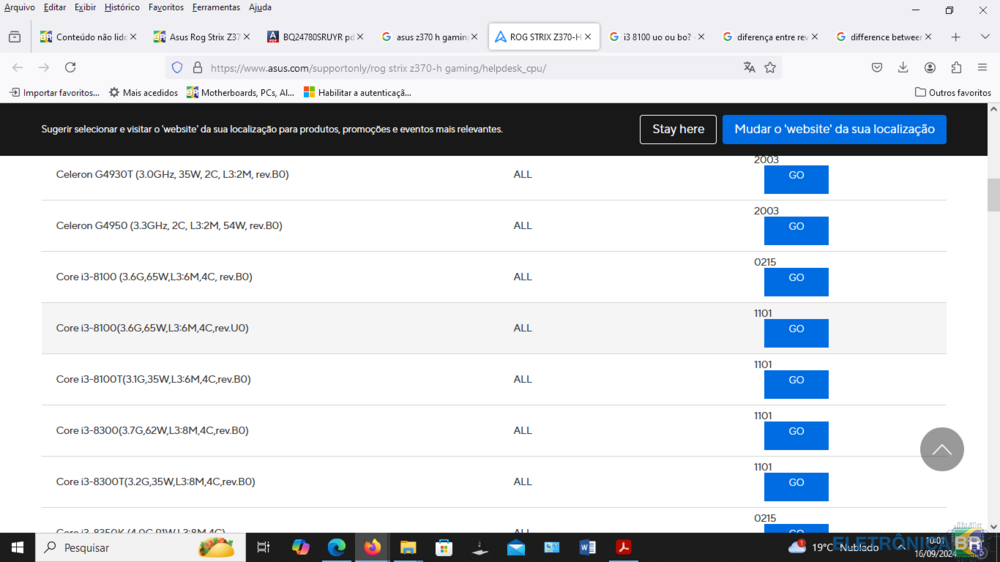This screenshot has height=562, width=1000.
Task: Close the BQ24780SRUYR tab
Action: (x=360, y=37)
